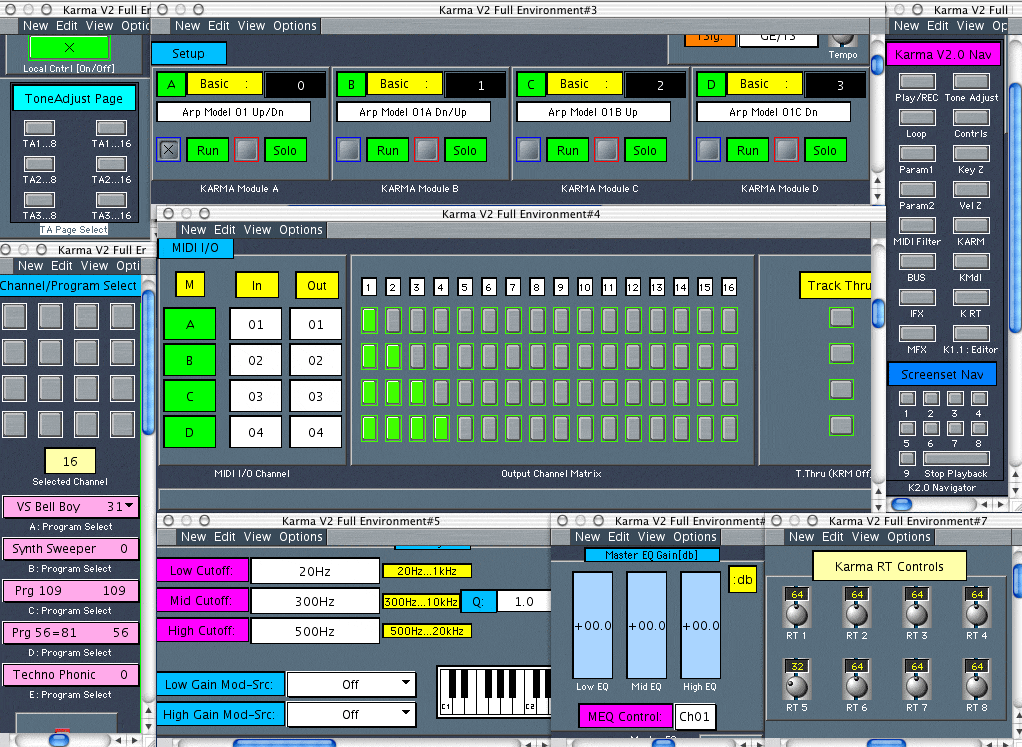
Task: Select the TA1...8 page button
Action: [x=39, y=128]
